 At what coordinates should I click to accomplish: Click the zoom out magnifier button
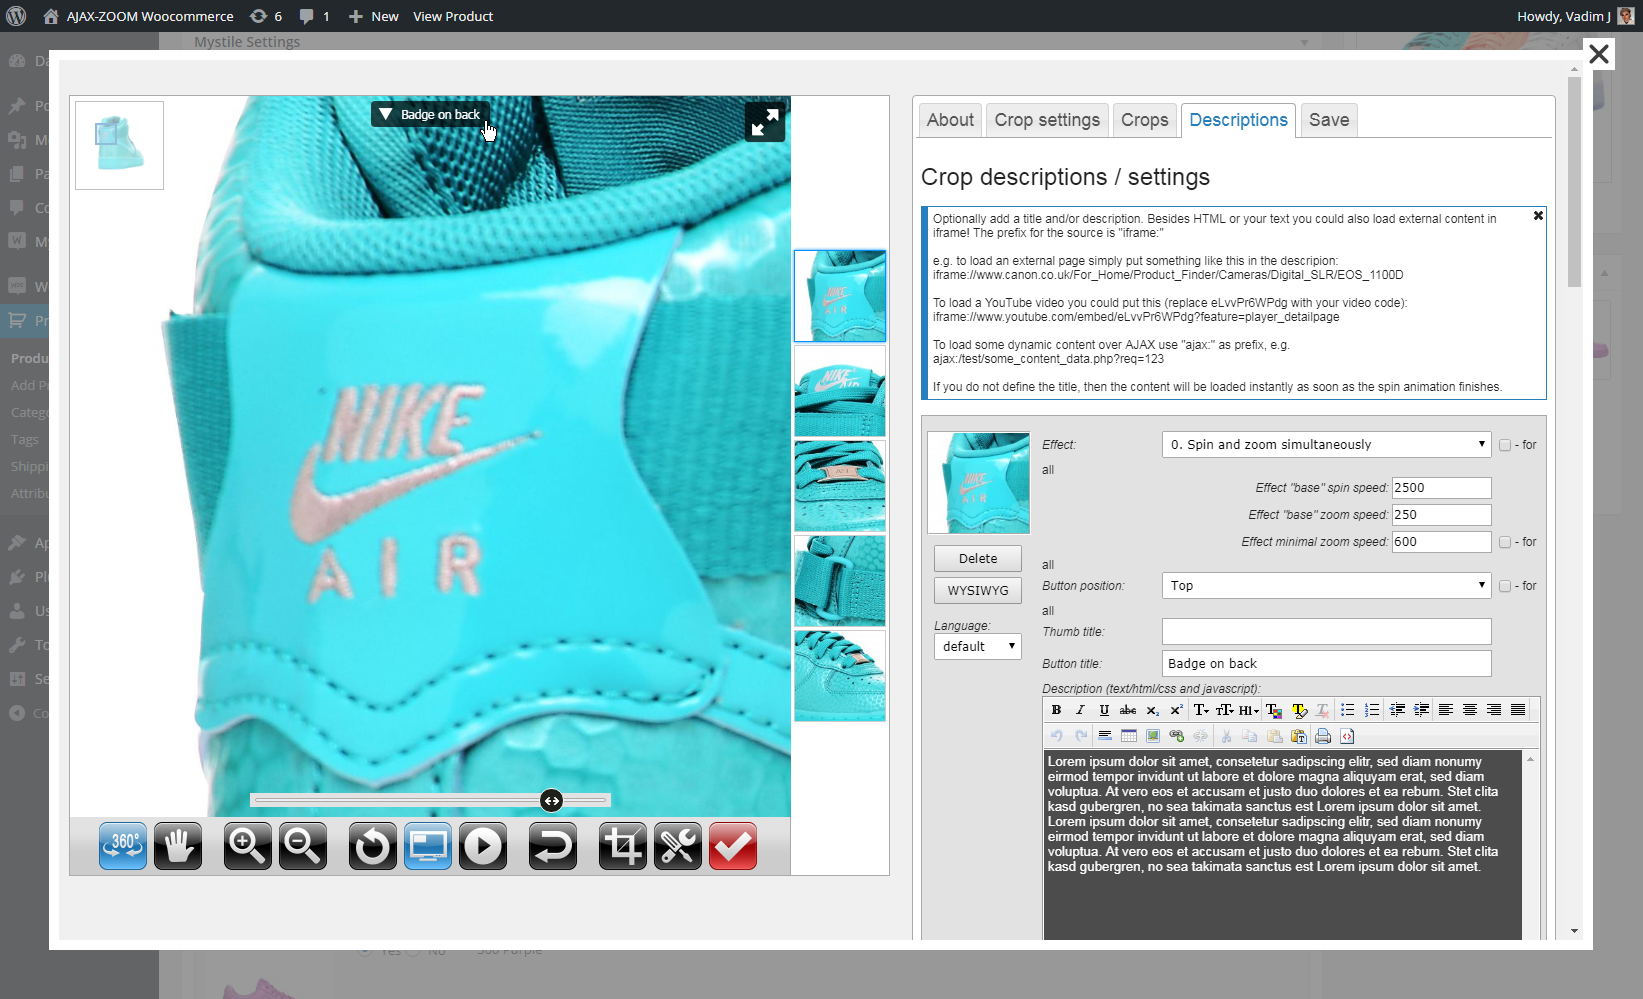click(303, 846)
